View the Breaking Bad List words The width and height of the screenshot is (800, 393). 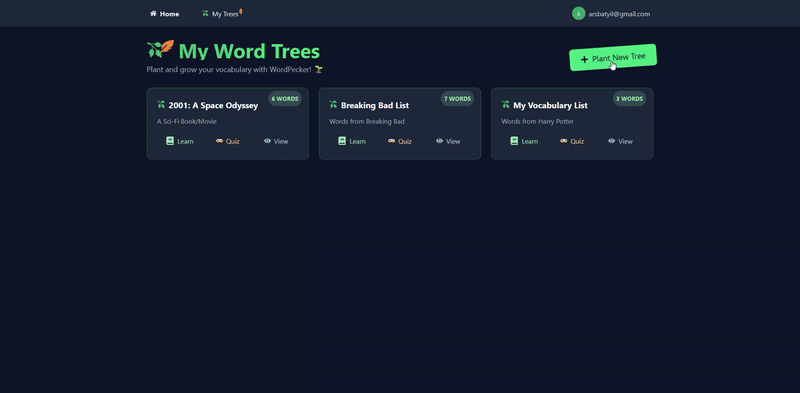(x=448, y=141)
